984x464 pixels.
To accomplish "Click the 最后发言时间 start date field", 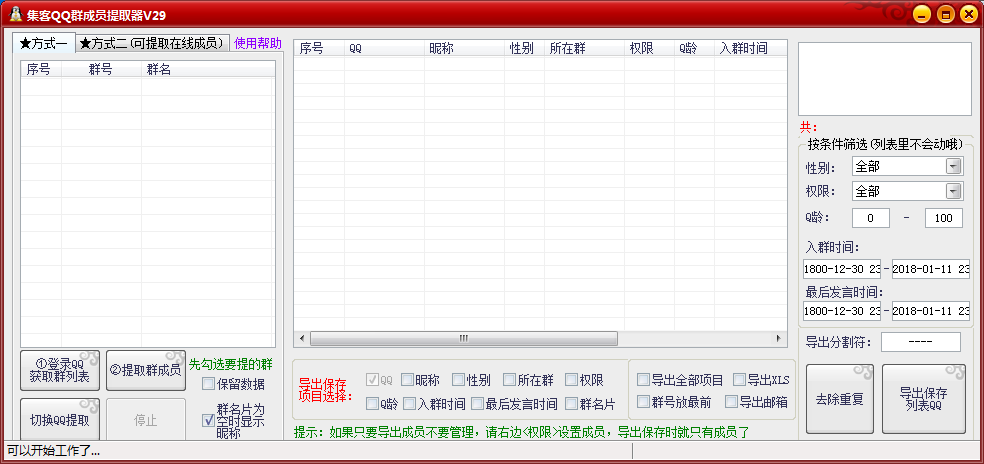I will [842, 311].
